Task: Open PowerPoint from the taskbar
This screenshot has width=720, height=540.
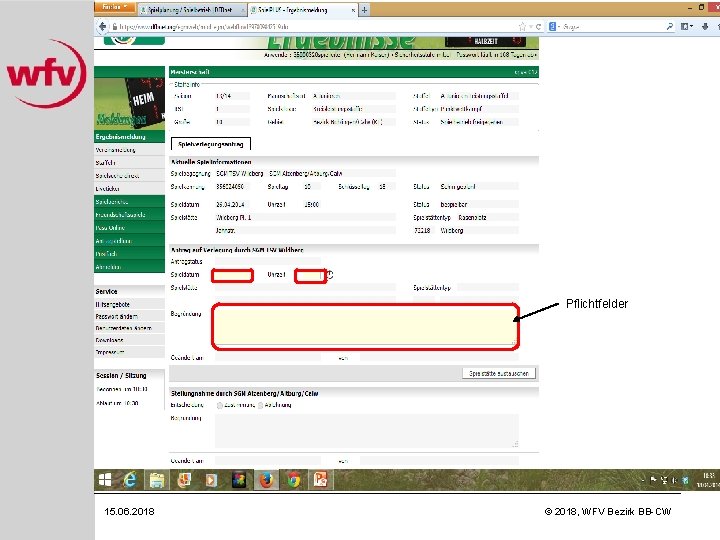Action: click(x=320, y=480)
